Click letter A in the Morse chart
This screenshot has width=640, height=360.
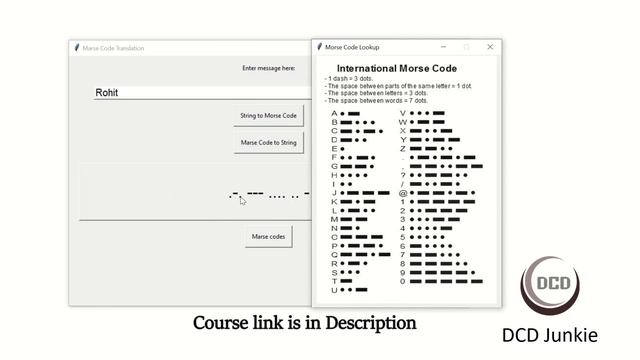pyautogui.click(x=334, y=113)
